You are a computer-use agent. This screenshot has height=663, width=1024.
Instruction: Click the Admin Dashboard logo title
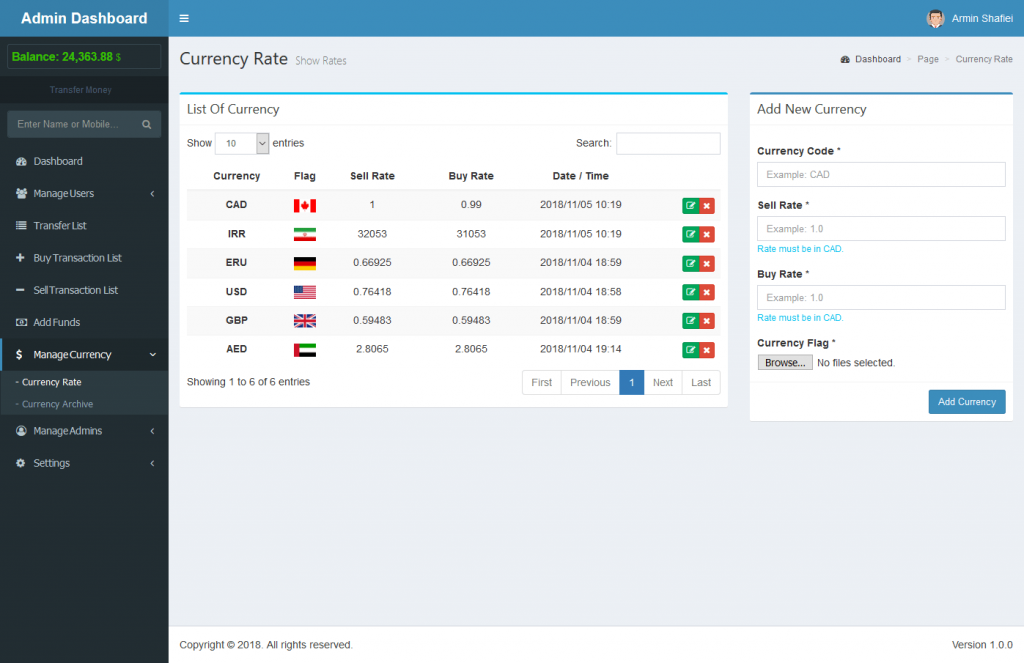point(84,18)
